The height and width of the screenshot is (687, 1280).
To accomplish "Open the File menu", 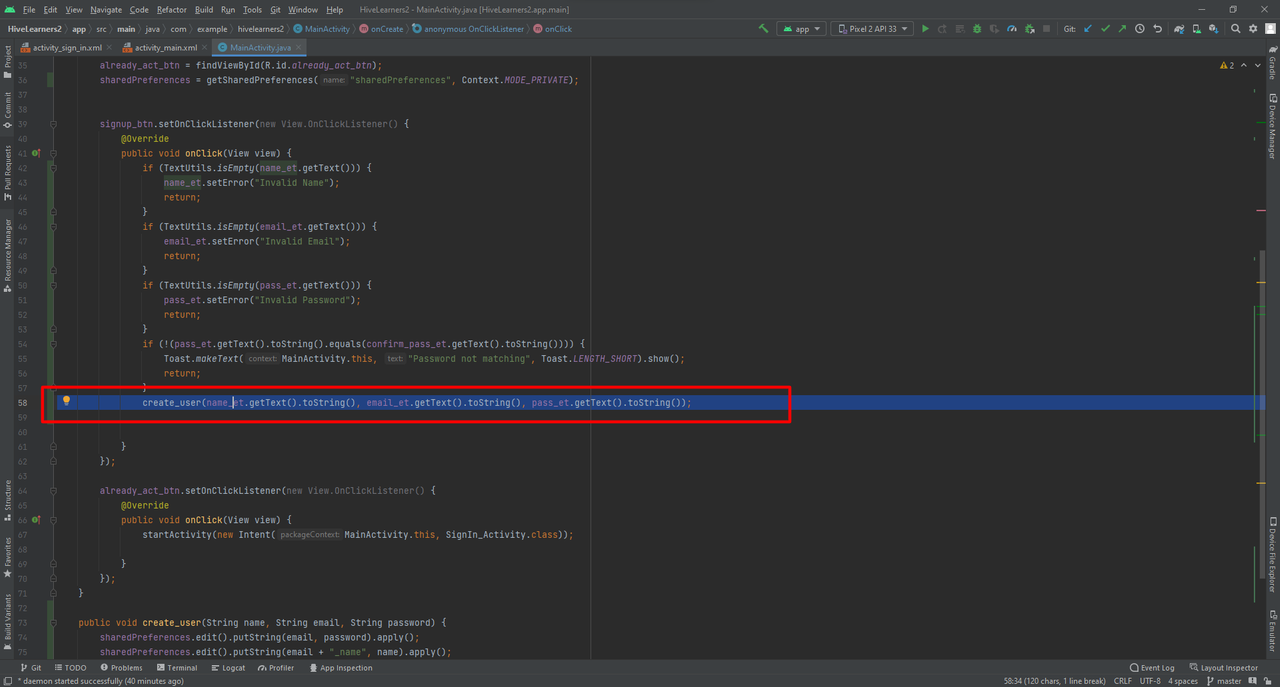I will pyautogui.click(x=29, y=9).
